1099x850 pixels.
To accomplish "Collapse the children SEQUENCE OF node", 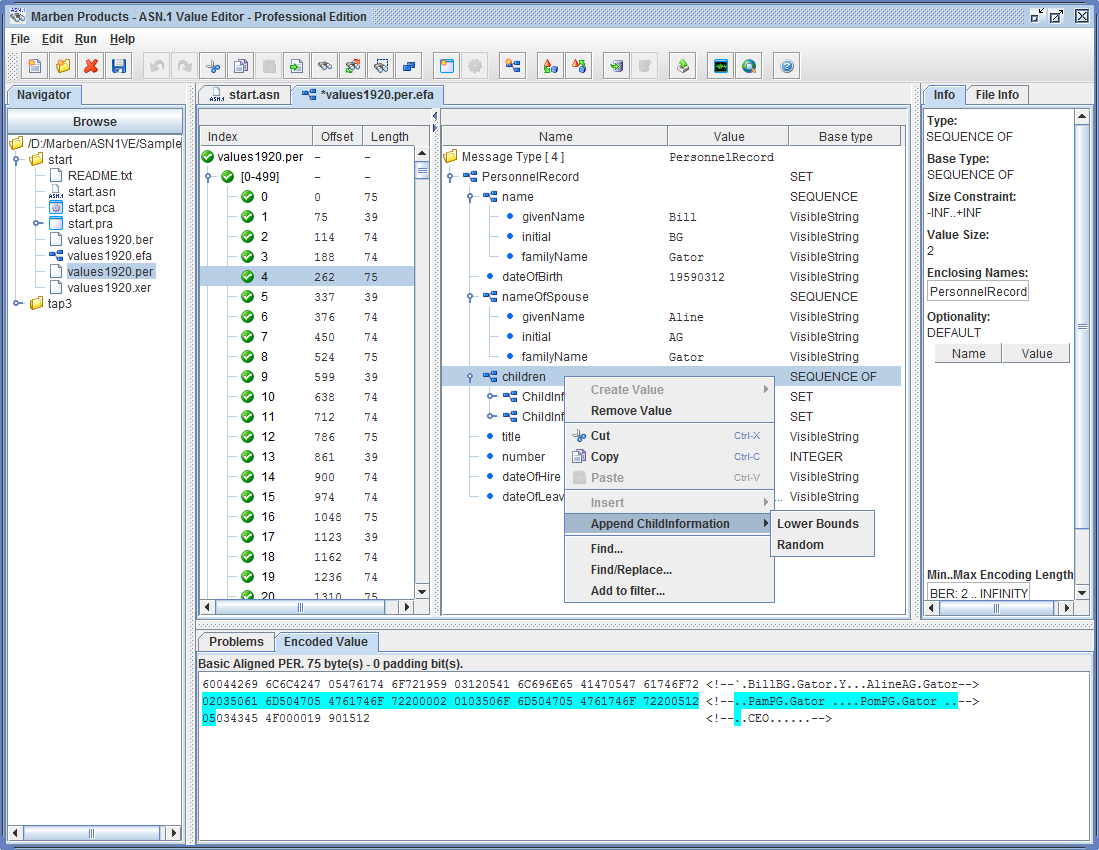I will (x=470, y=377).
